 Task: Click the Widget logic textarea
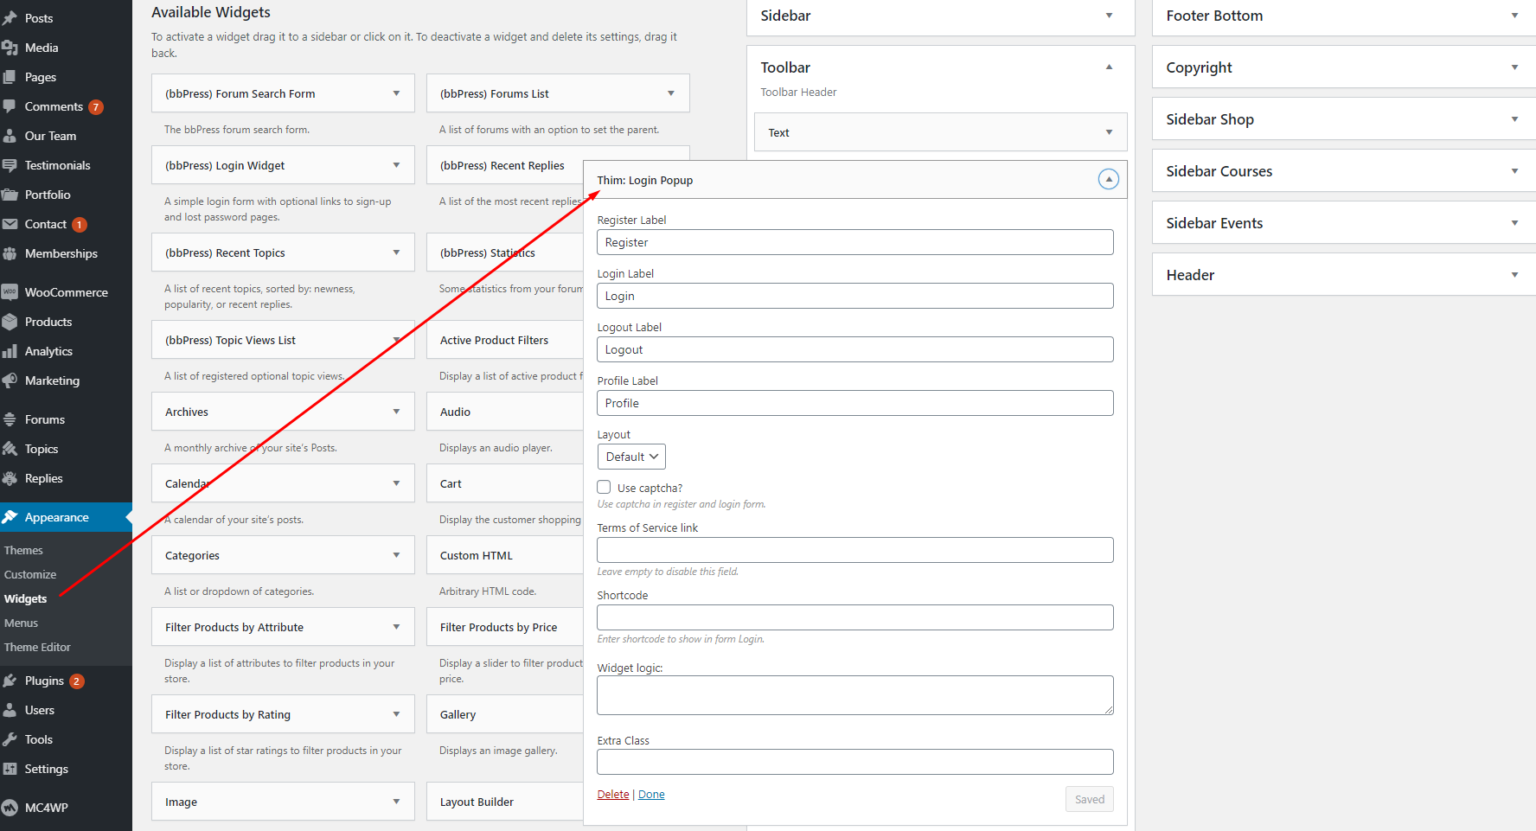[x=855, y=695]
